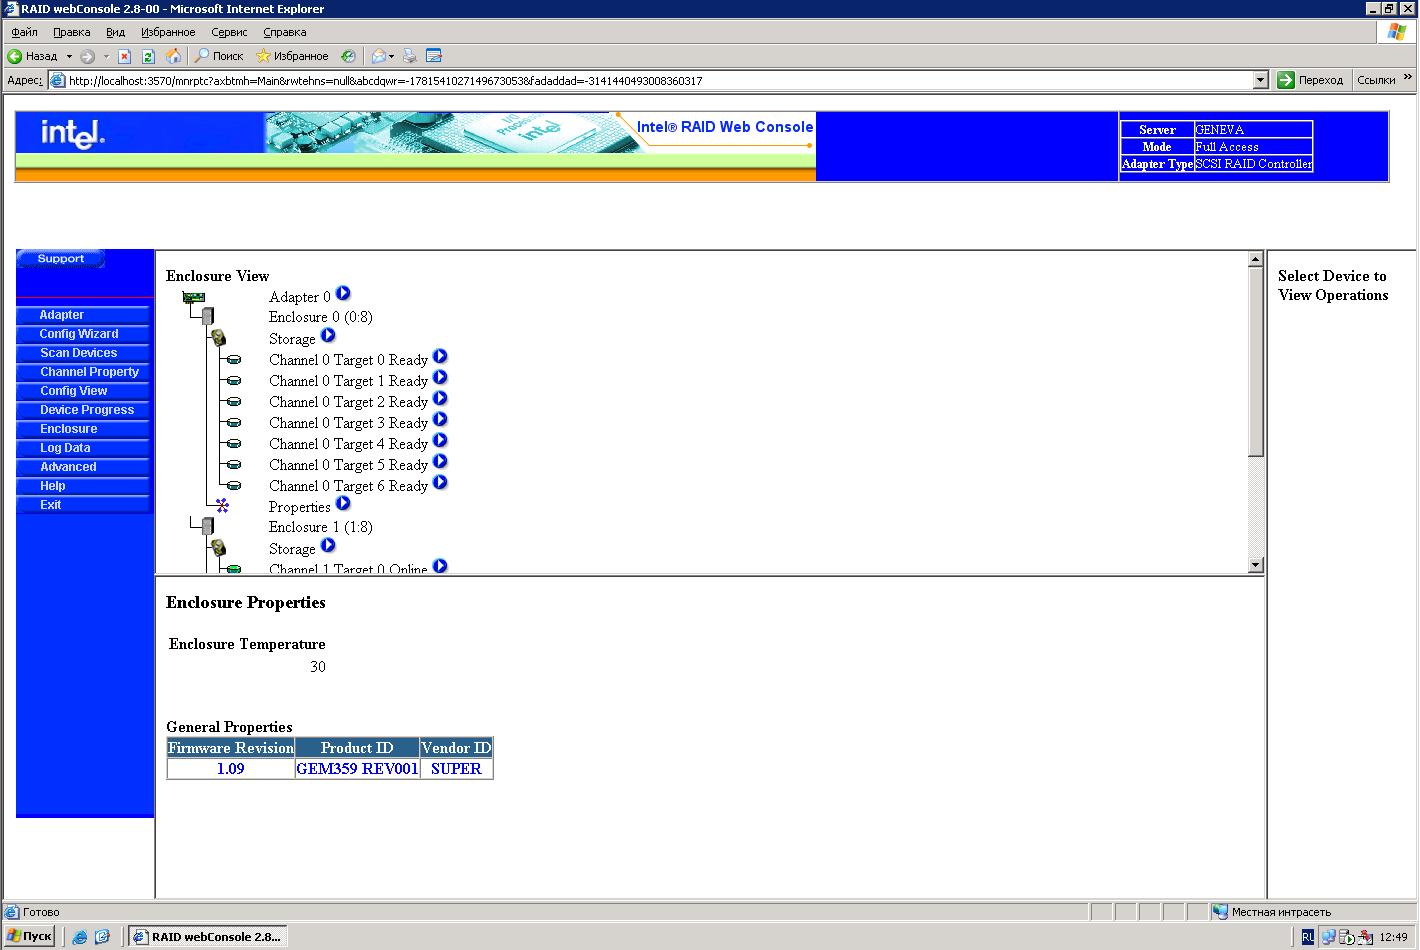
Task: Click the Пуск Start button
Action: click(x=29, y=937)
